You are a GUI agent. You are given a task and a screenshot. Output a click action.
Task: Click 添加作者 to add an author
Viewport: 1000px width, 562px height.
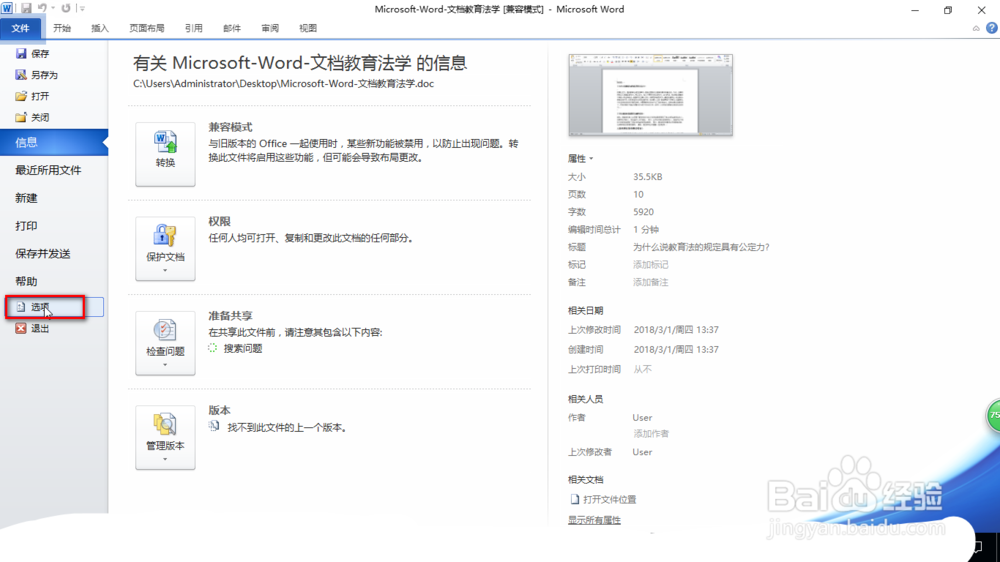coord(651,434)
